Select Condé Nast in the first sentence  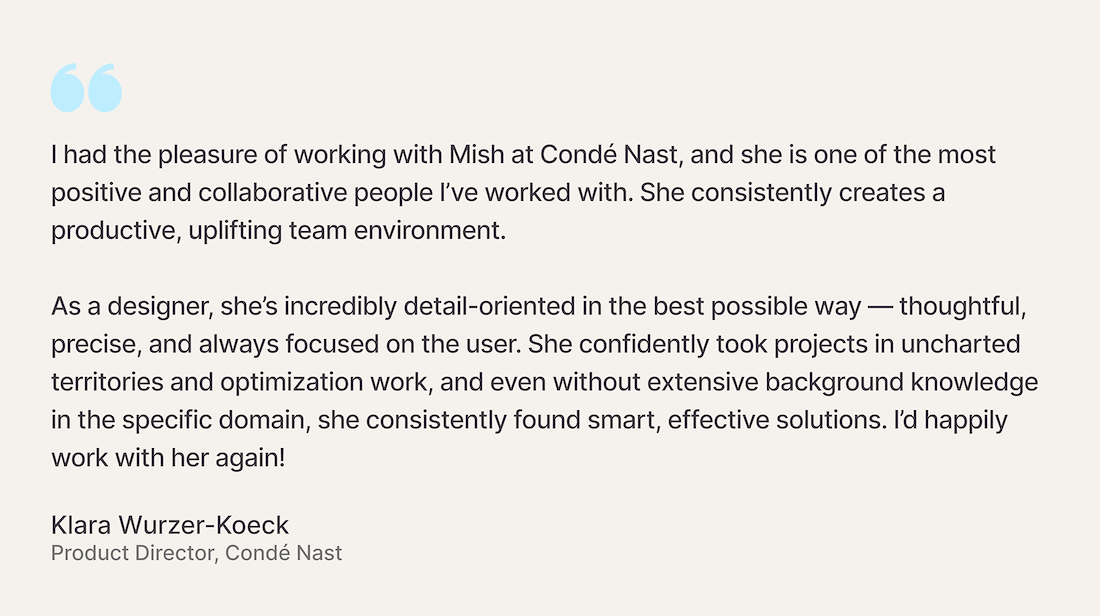click(x=611, y=155)
